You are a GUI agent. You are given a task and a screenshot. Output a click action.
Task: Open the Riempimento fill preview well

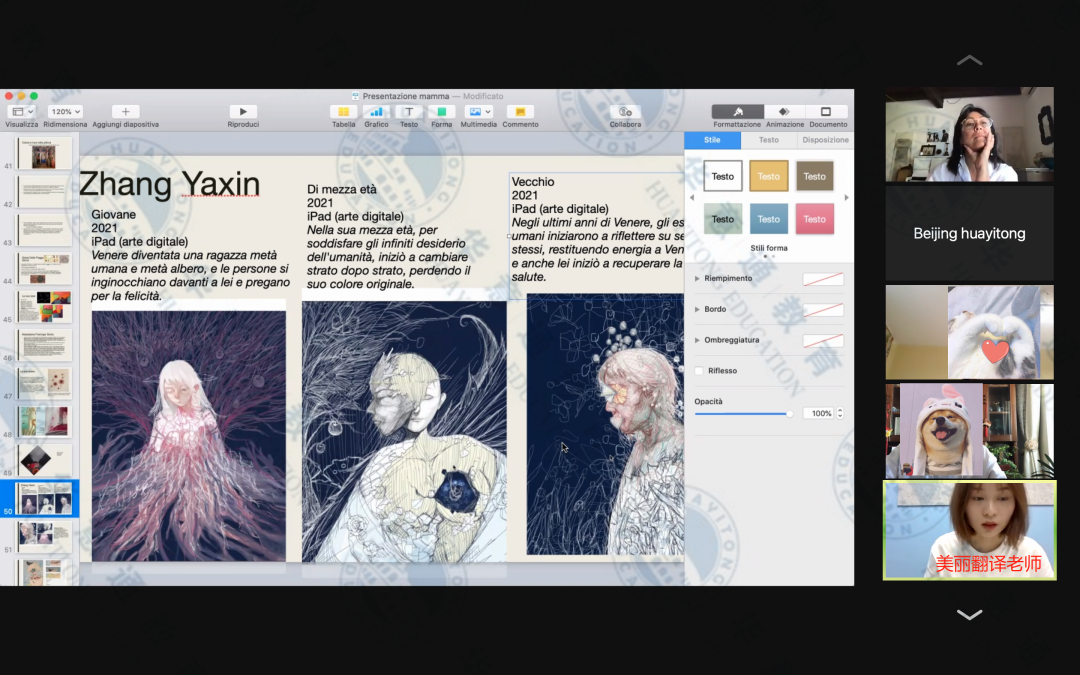pyautogui.click(x=823, y=279)
